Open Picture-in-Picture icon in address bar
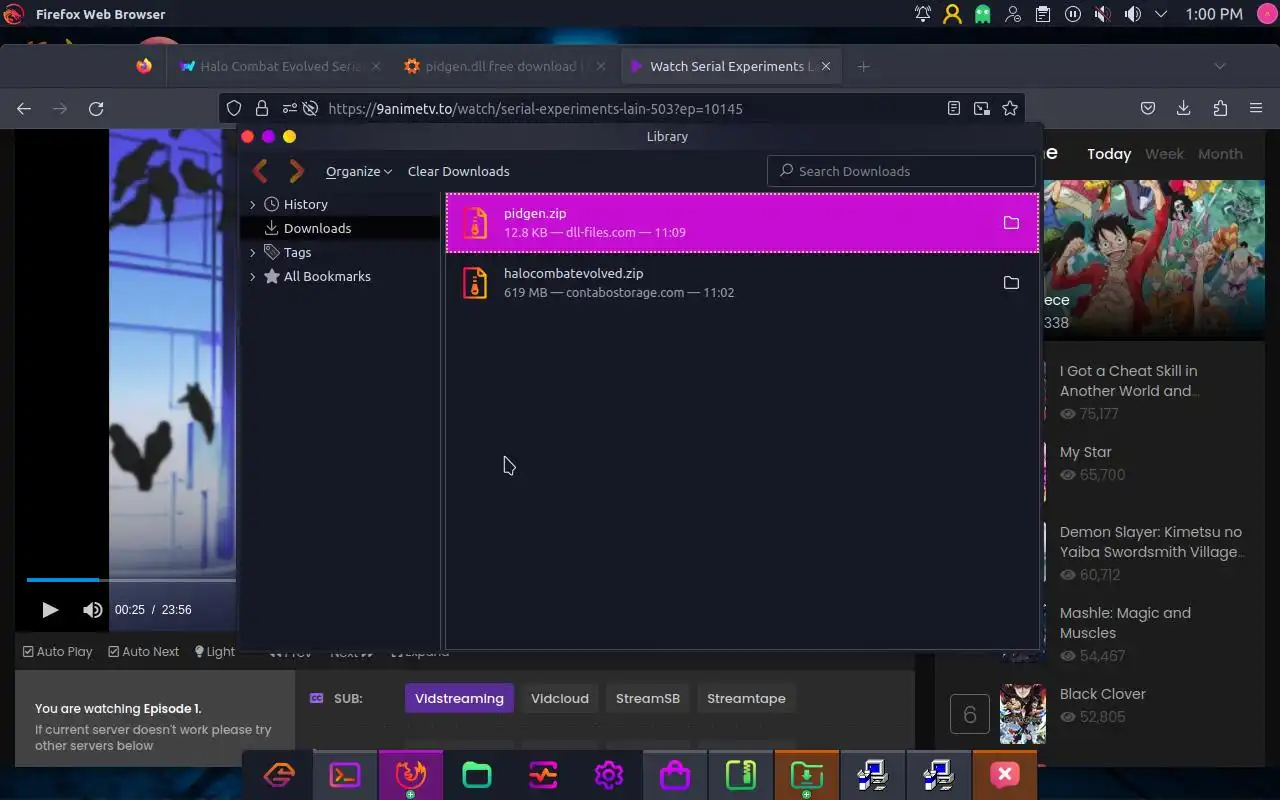Viewport: 1280px width, 800px height. [982, 108]
